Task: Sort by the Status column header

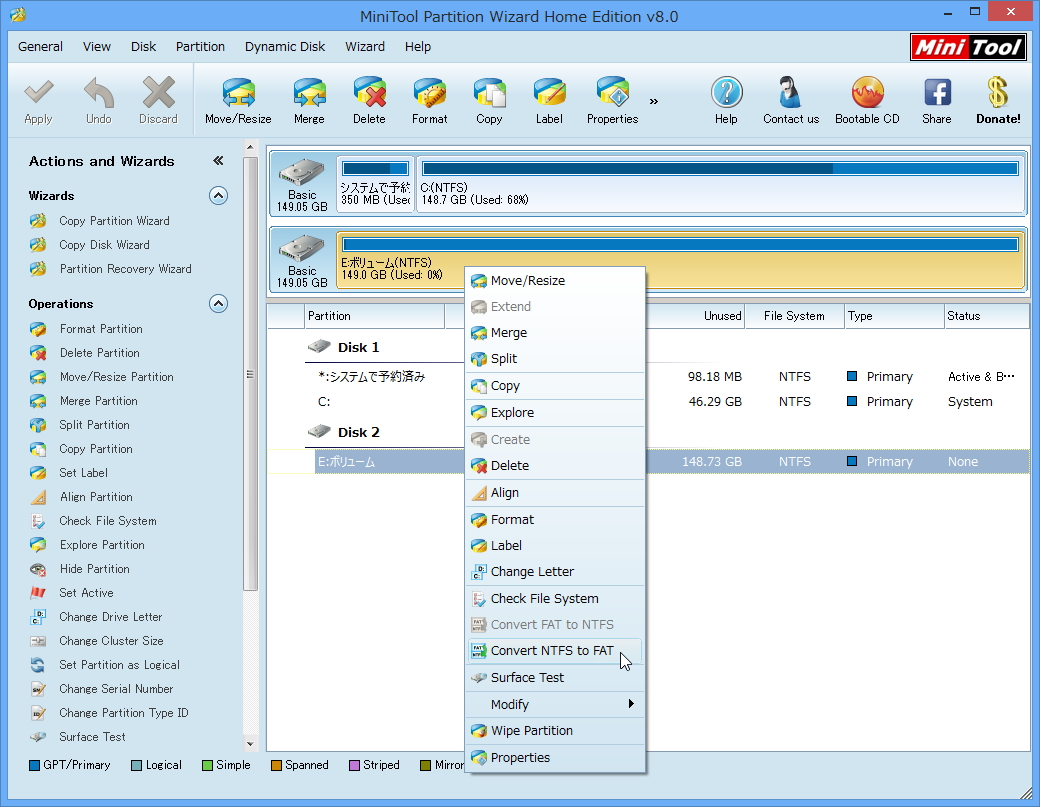Action: [986, 316]
